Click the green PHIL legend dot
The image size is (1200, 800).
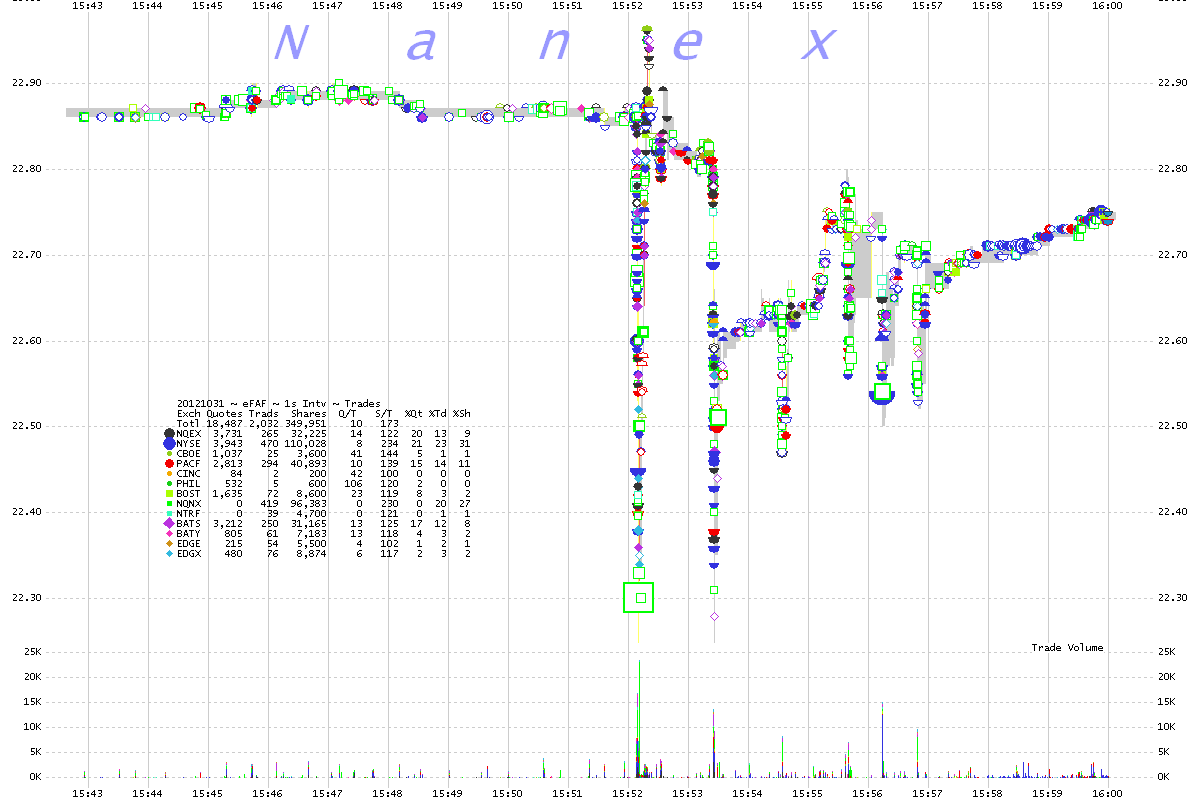(169, 483)
